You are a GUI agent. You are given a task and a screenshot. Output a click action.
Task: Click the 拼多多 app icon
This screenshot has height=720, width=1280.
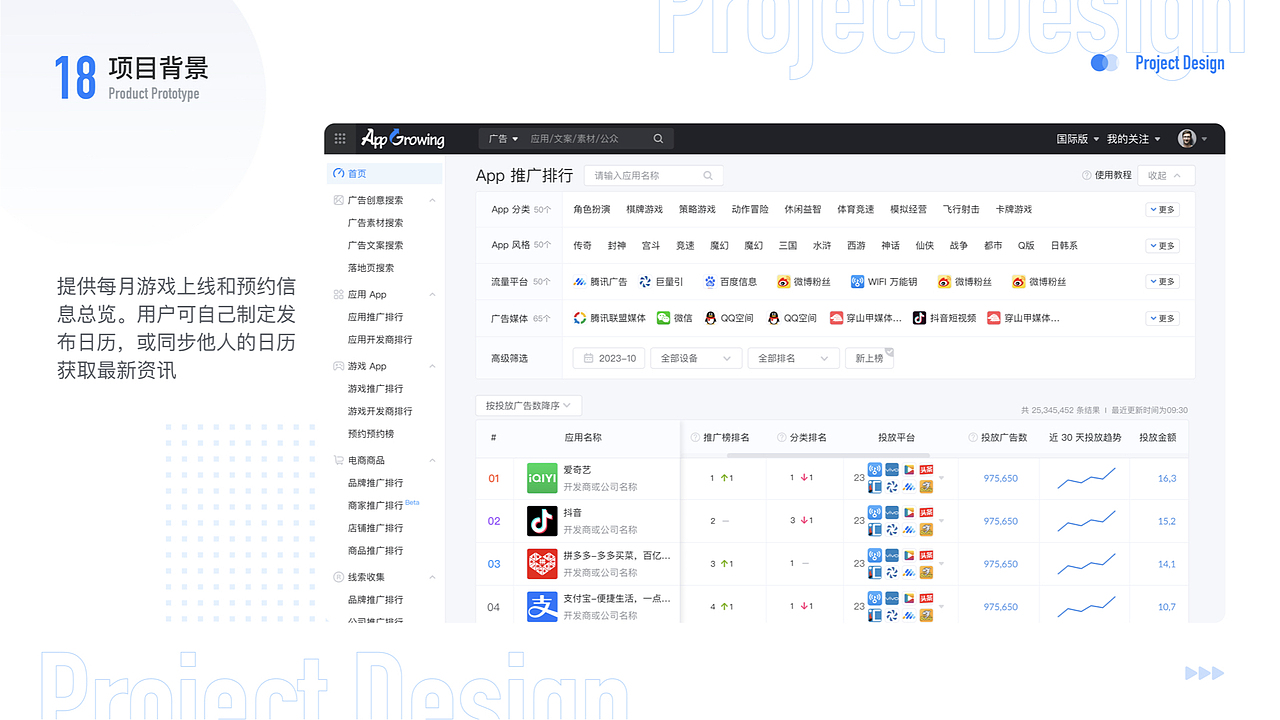pos(542,564)
